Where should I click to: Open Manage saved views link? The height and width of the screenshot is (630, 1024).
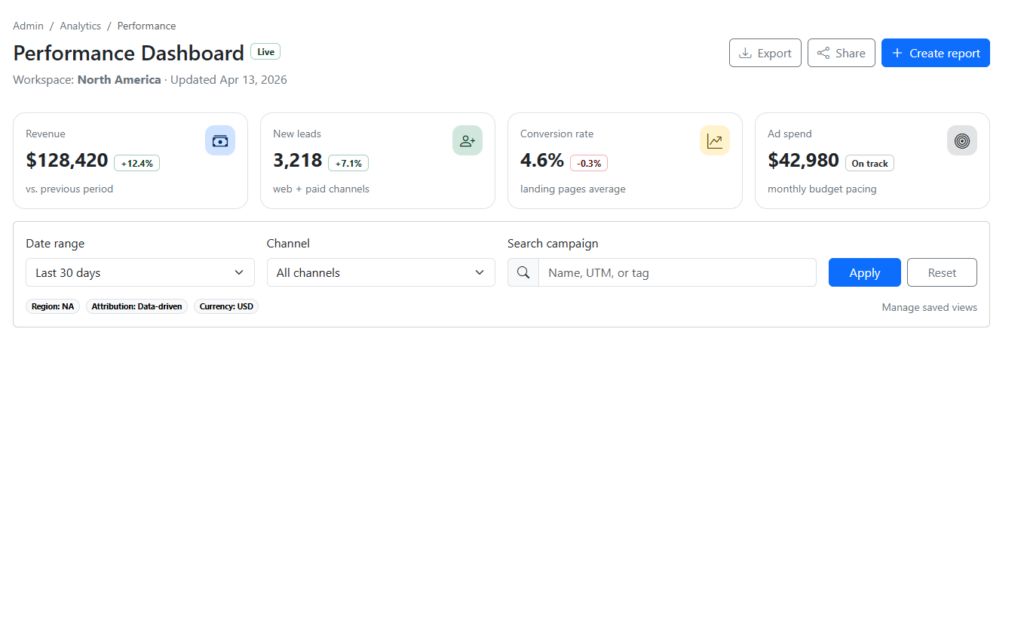pos(929,308)
